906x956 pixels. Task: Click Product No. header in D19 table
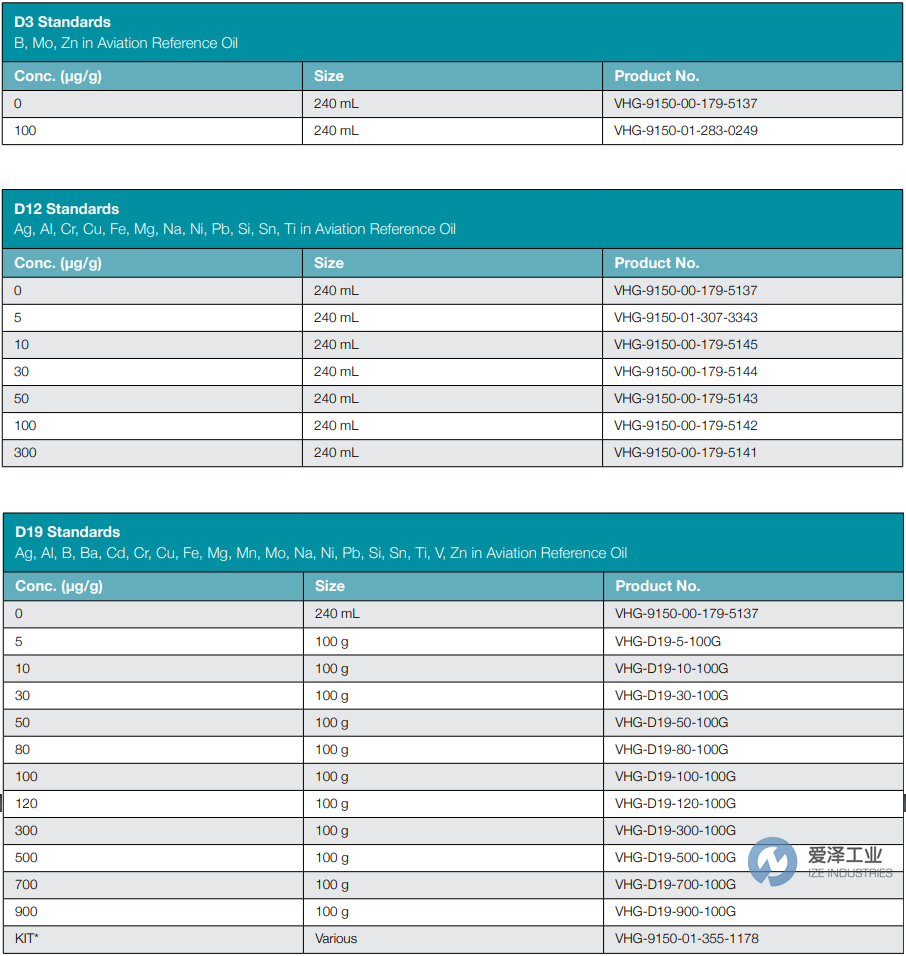(x=657, y=586)
